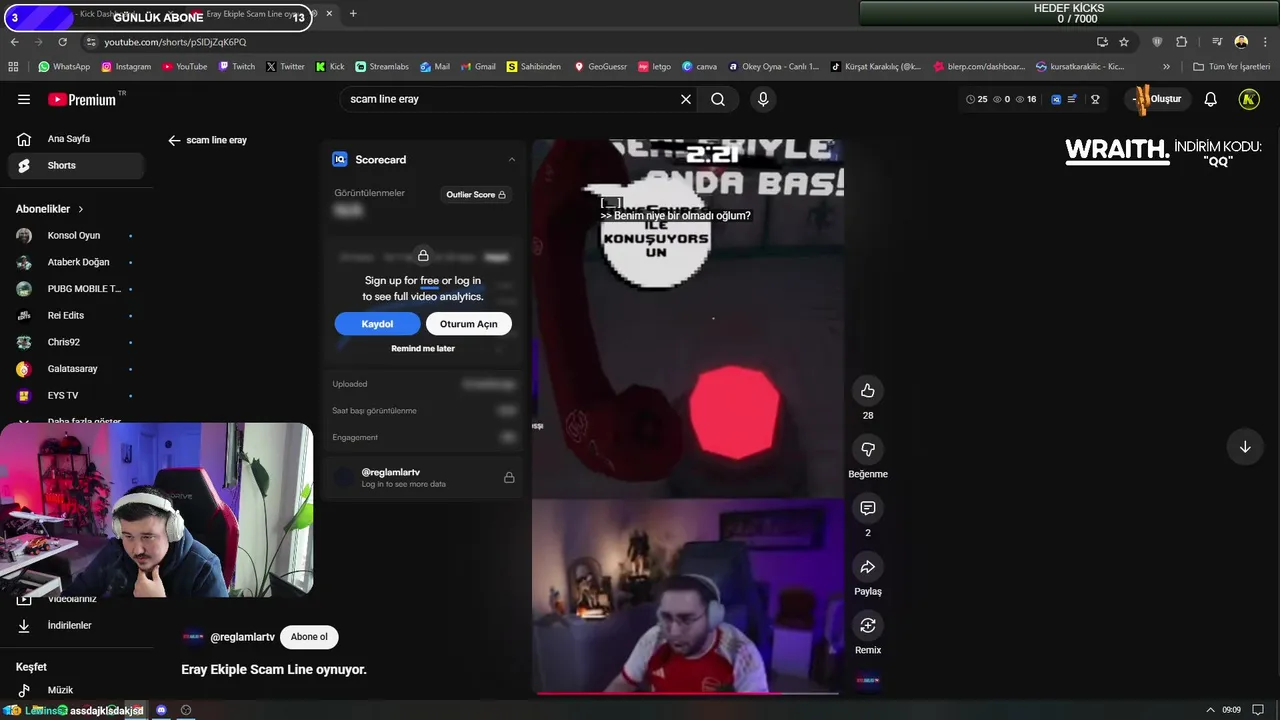Click the Kaydol sign up button
The image size is (1280, 720).
click(377, 324)
